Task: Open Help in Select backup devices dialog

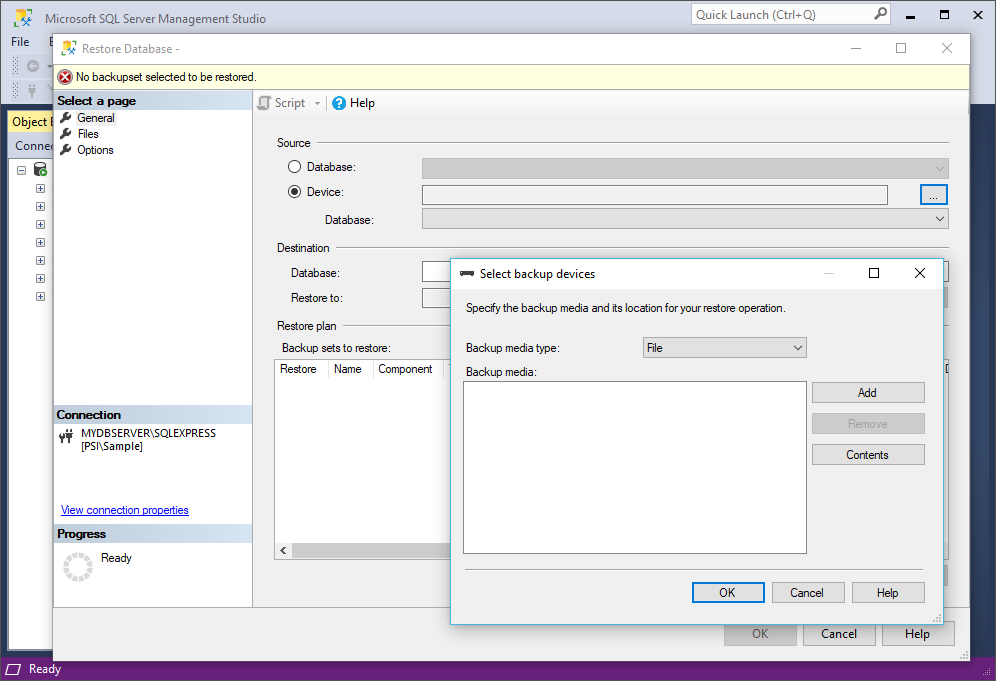Action: (887, 593)
